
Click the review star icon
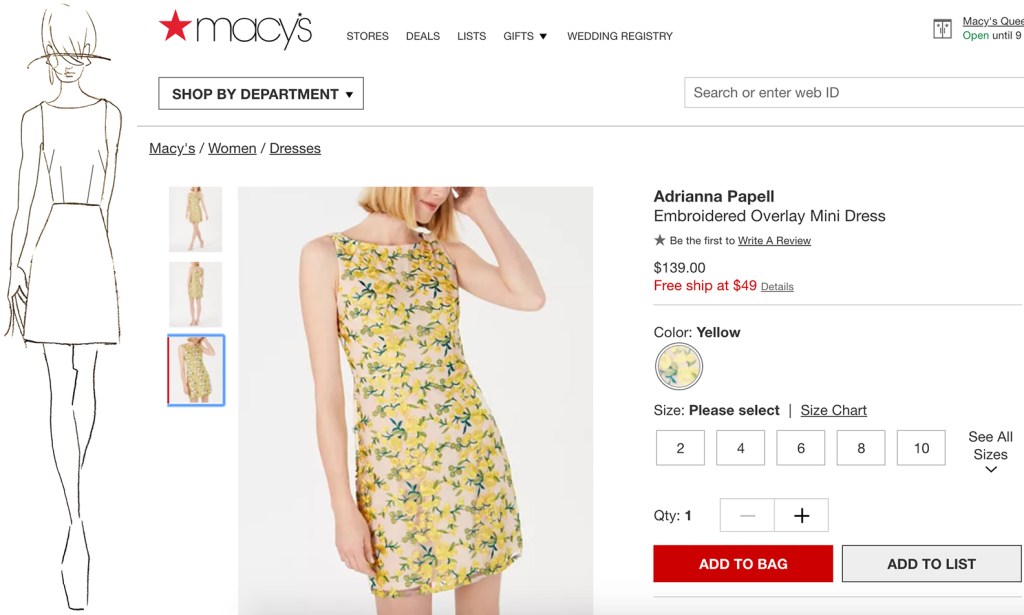tap(660, 240)
